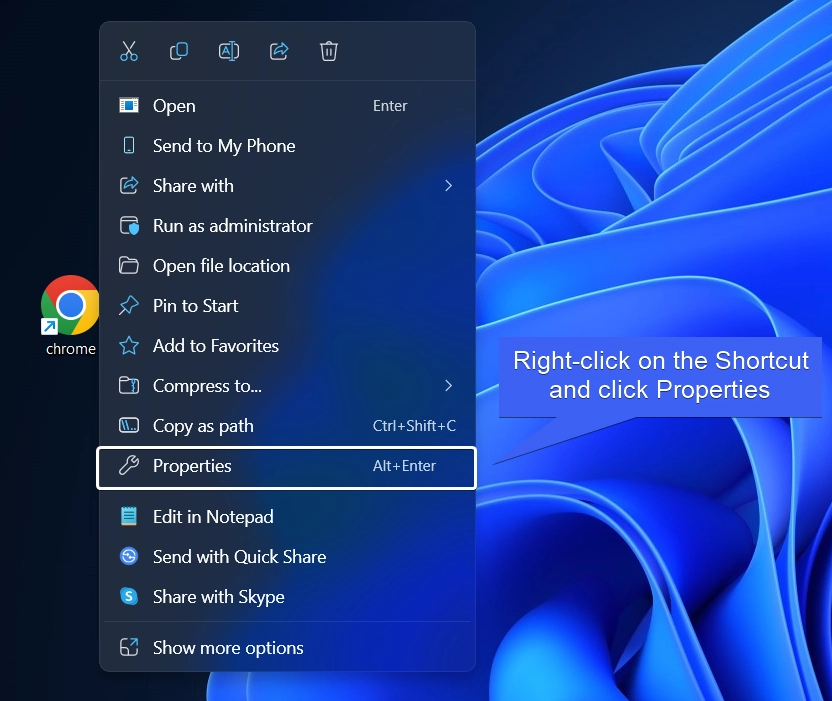Click the chrome desktop shortcut icon
The height and width of the screenshot is (701, 832).
click(70, 305)
